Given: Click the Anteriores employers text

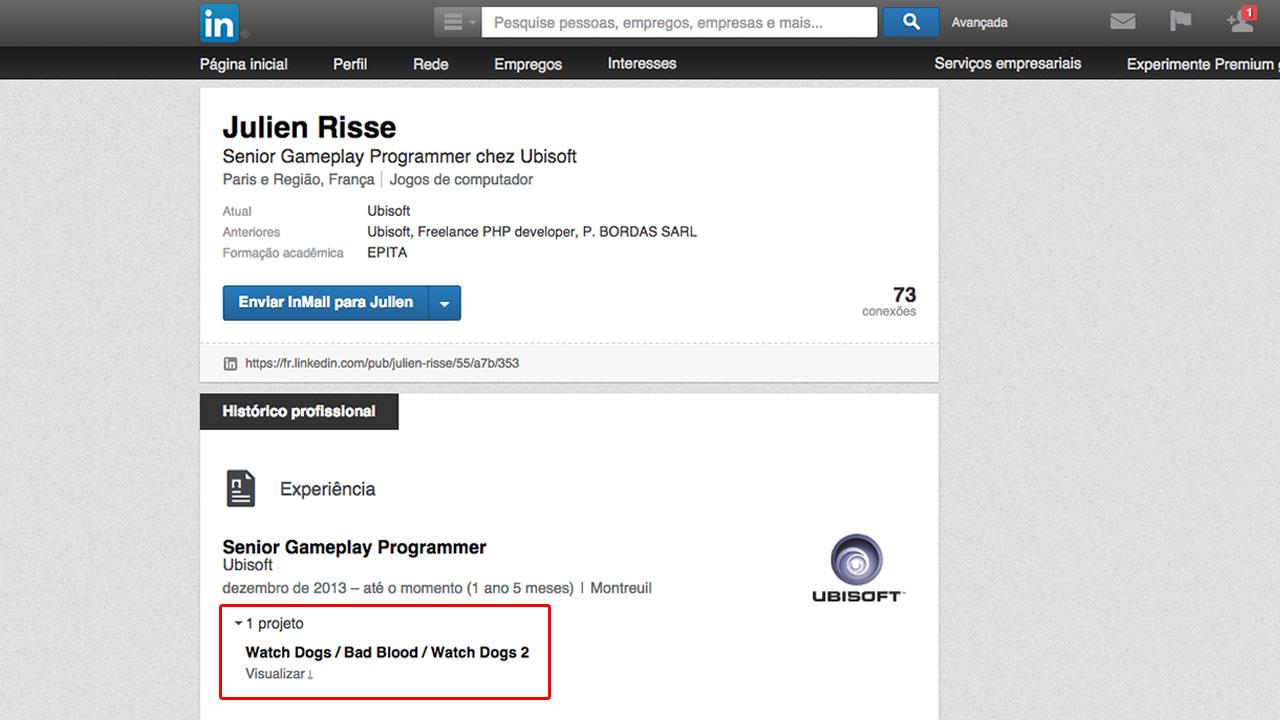Looking at the screenshot, I should 532,232.
